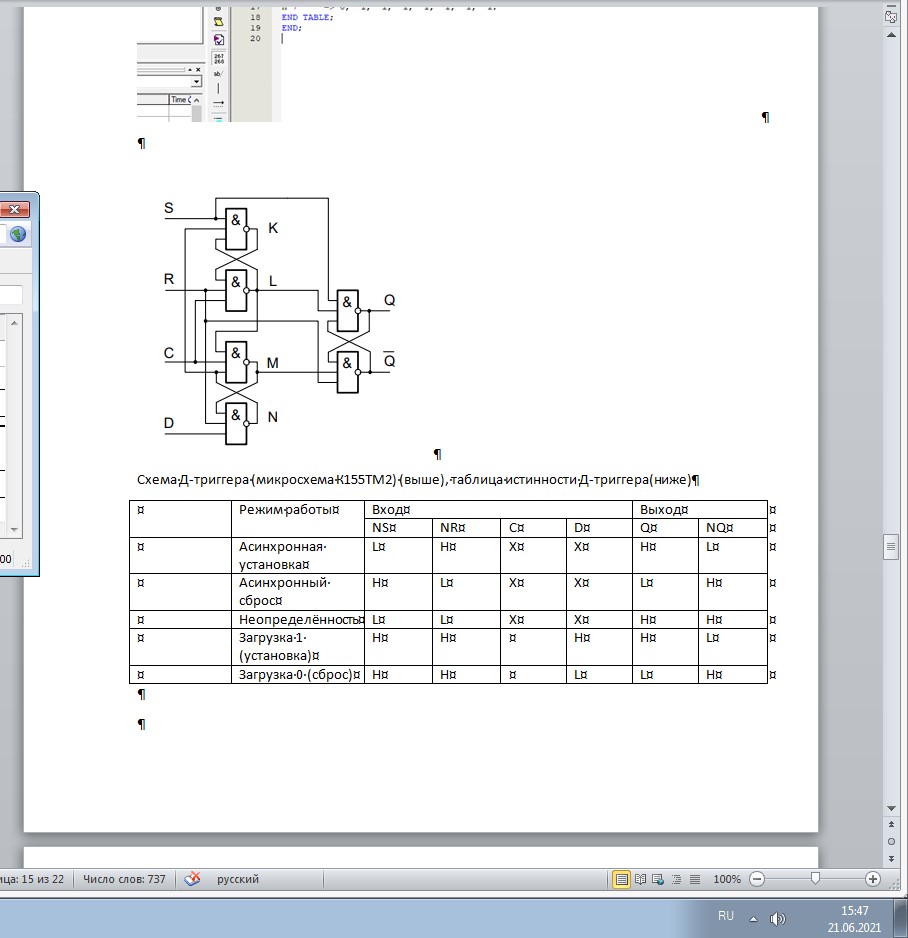Image resolution: width=908 pixels, height=938 pixels.
Task: Click the 'NR' column header cell
Action: (x=467, y=528)
